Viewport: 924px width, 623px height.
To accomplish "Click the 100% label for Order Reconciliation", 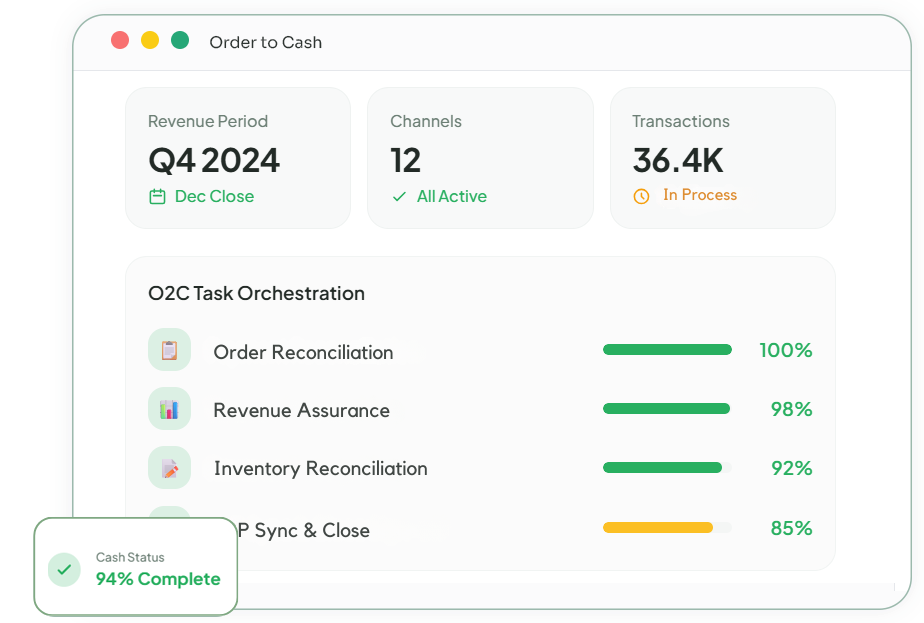I will [x=787, y=350].
